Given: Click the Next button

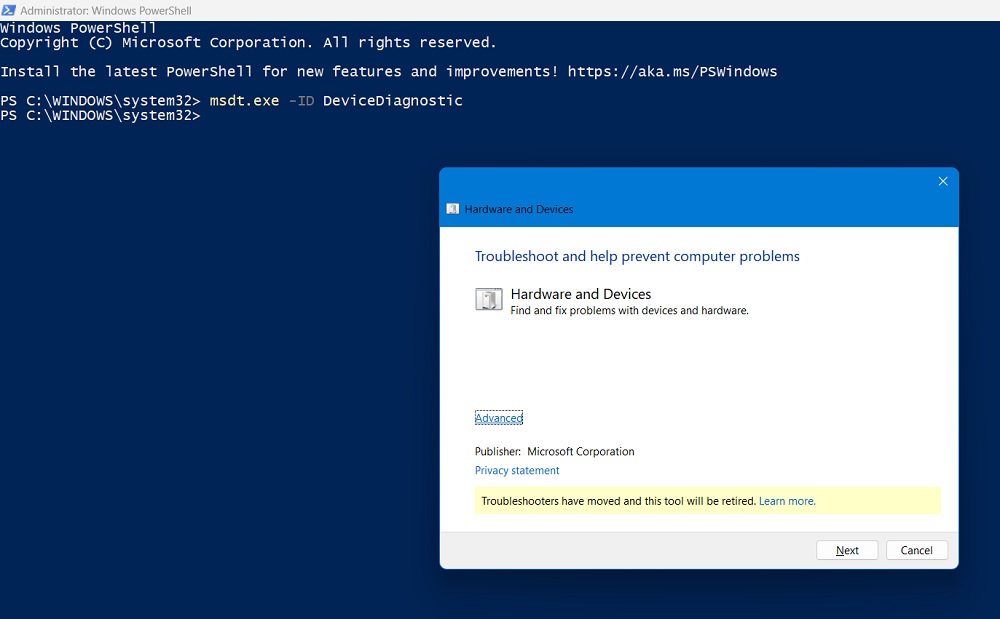Looking at the screenshot, I should point(846,550).
